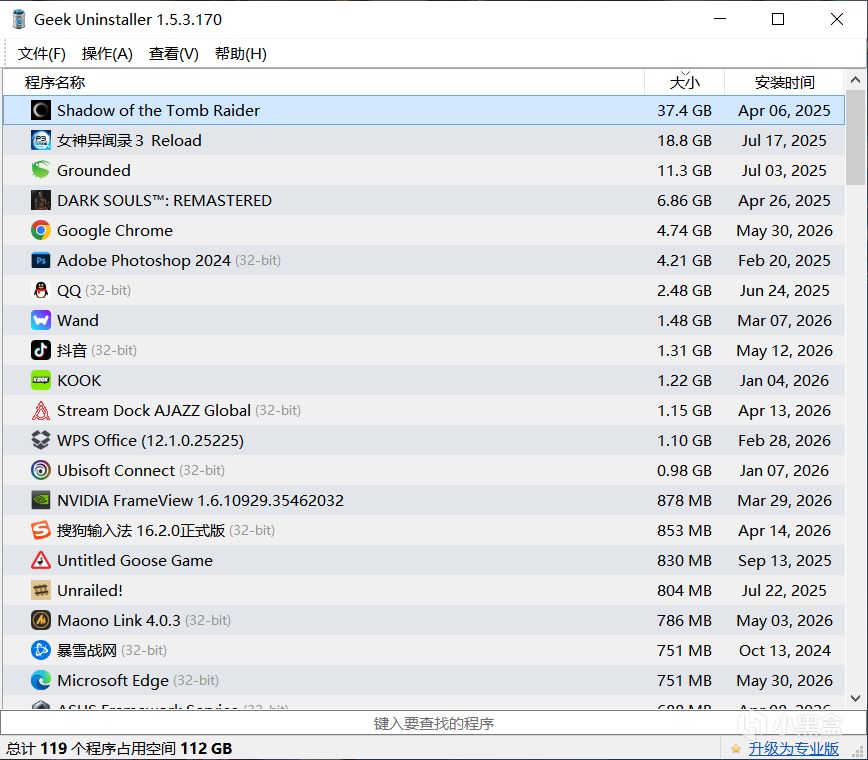Click the Maono Link icon

coord(40,620)
